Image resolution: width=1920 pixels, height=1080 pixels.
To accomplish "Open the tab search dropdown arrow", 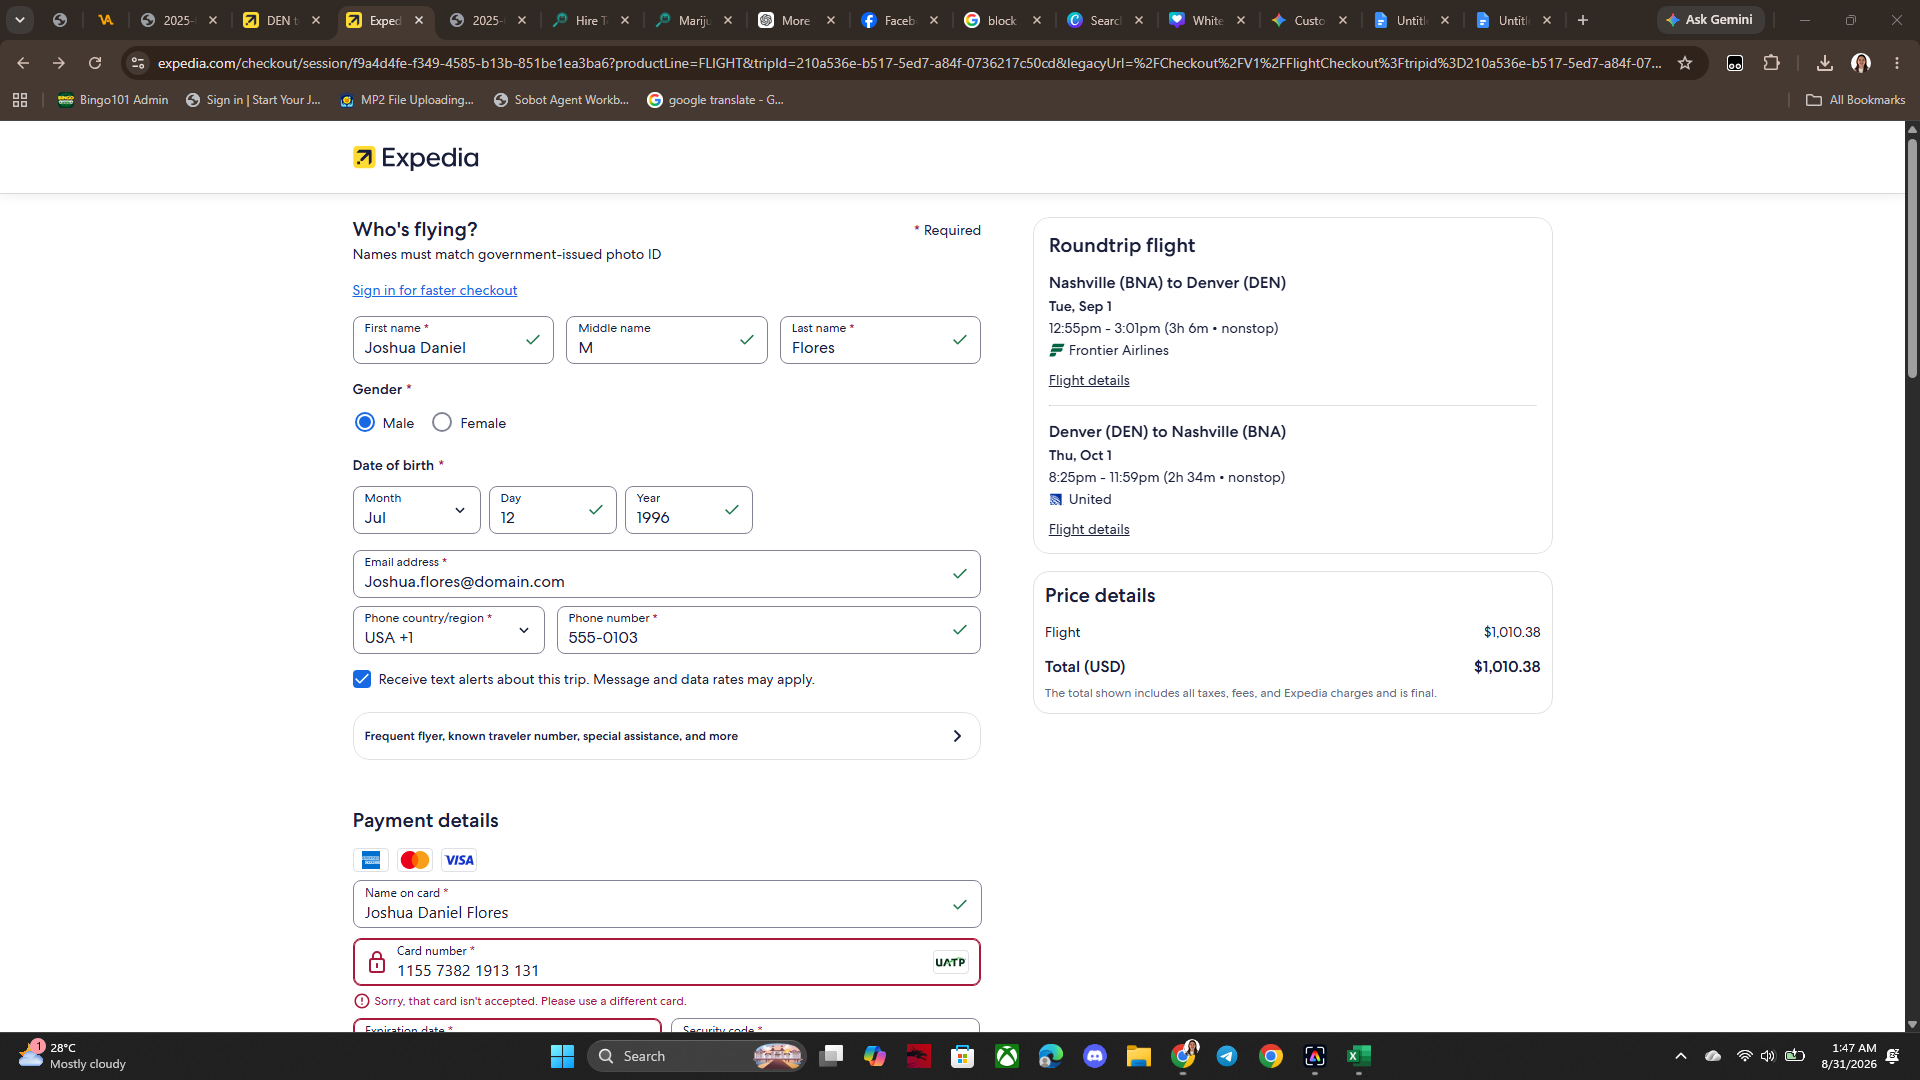I will tap(20, 20).
